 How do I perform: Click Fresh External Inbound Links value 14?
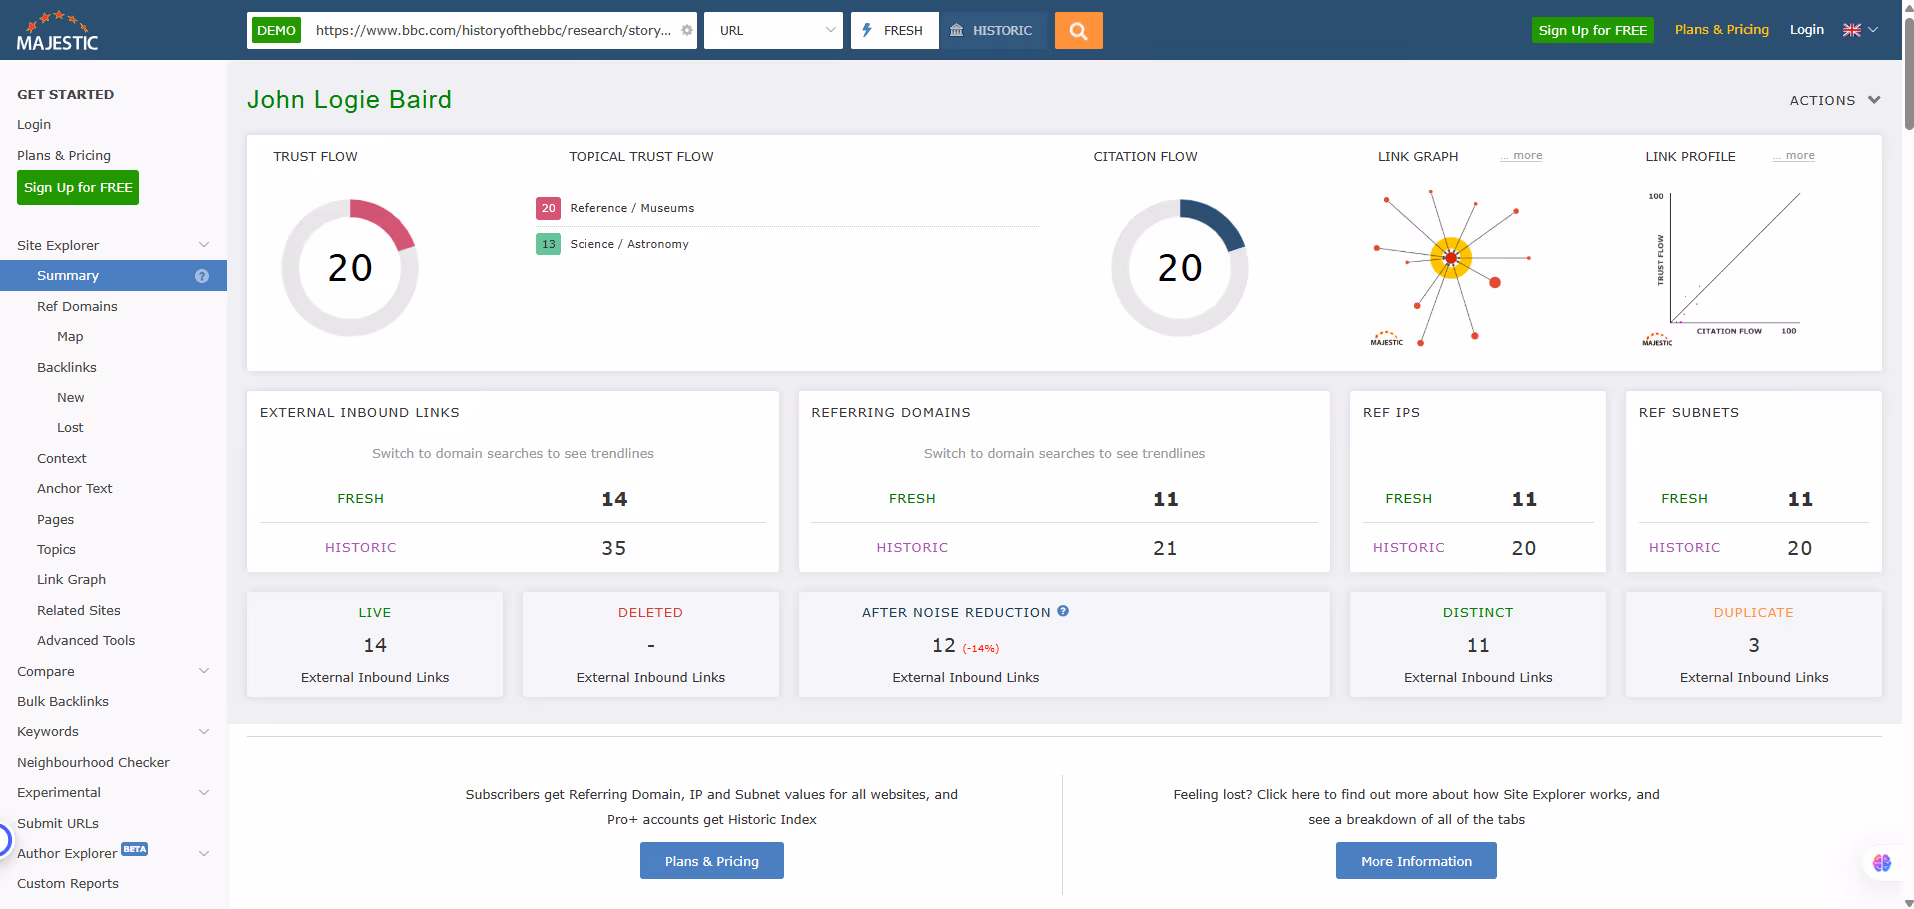[614, 499]
